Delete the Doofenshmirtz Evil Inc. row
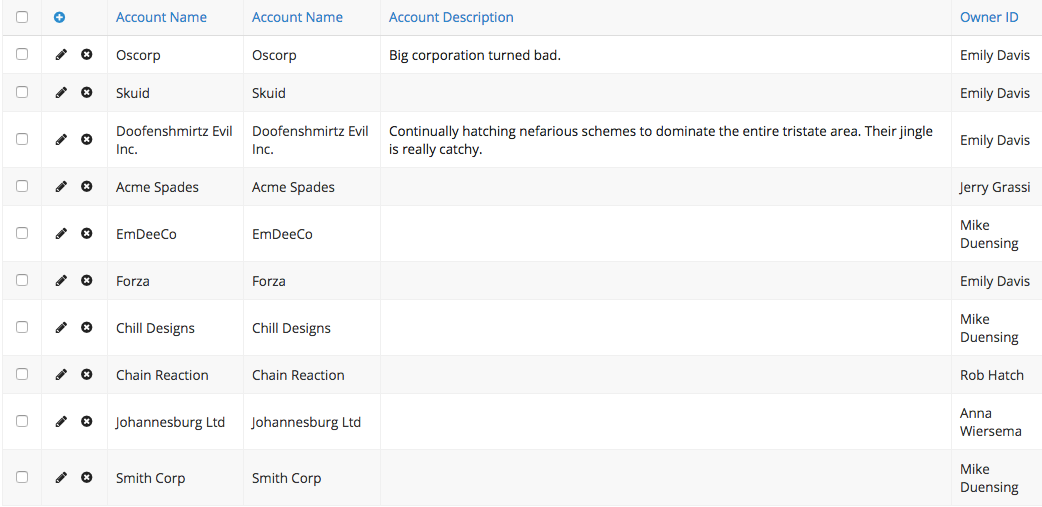Viewport: 1042px width, 507px height. 86,140
